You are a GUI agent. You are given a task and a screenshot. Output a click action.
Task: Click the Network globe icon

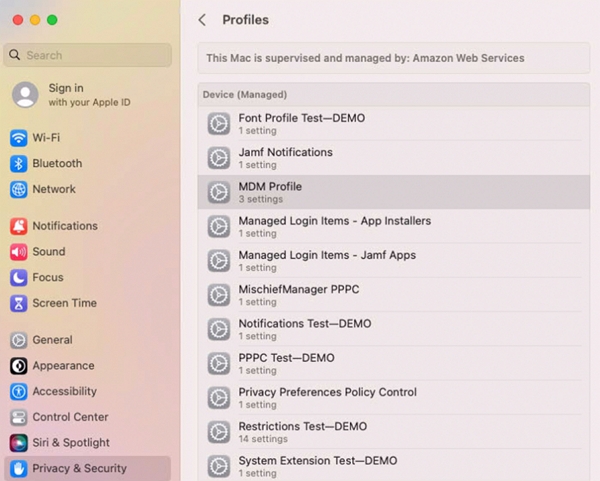pos(18,189)
